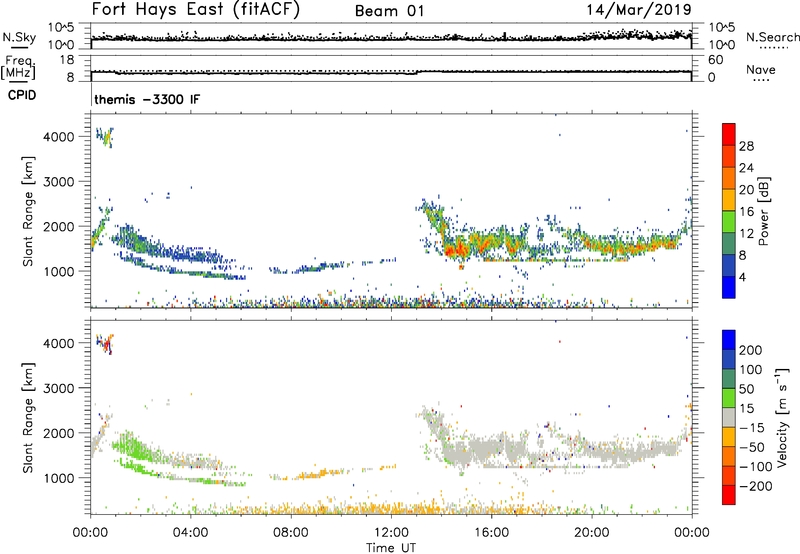
Task: Click the blue top segment of Velocity colorbar
Action: (x=729, y=340)
